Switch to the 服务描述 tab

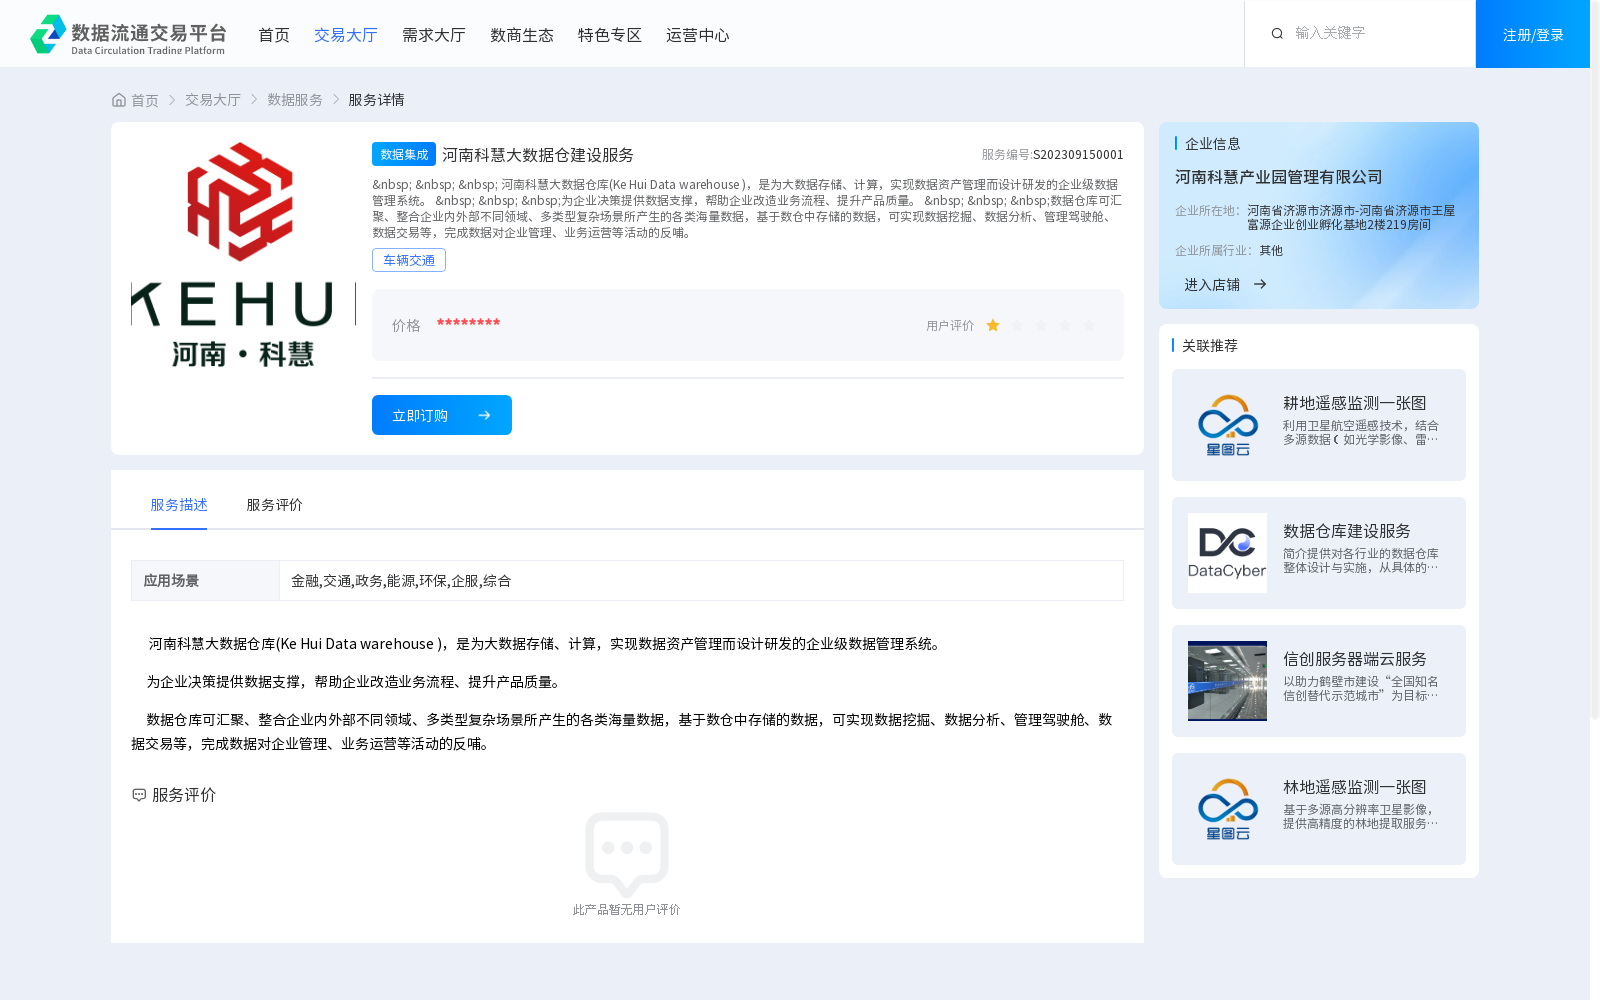[x=179, y=505]
